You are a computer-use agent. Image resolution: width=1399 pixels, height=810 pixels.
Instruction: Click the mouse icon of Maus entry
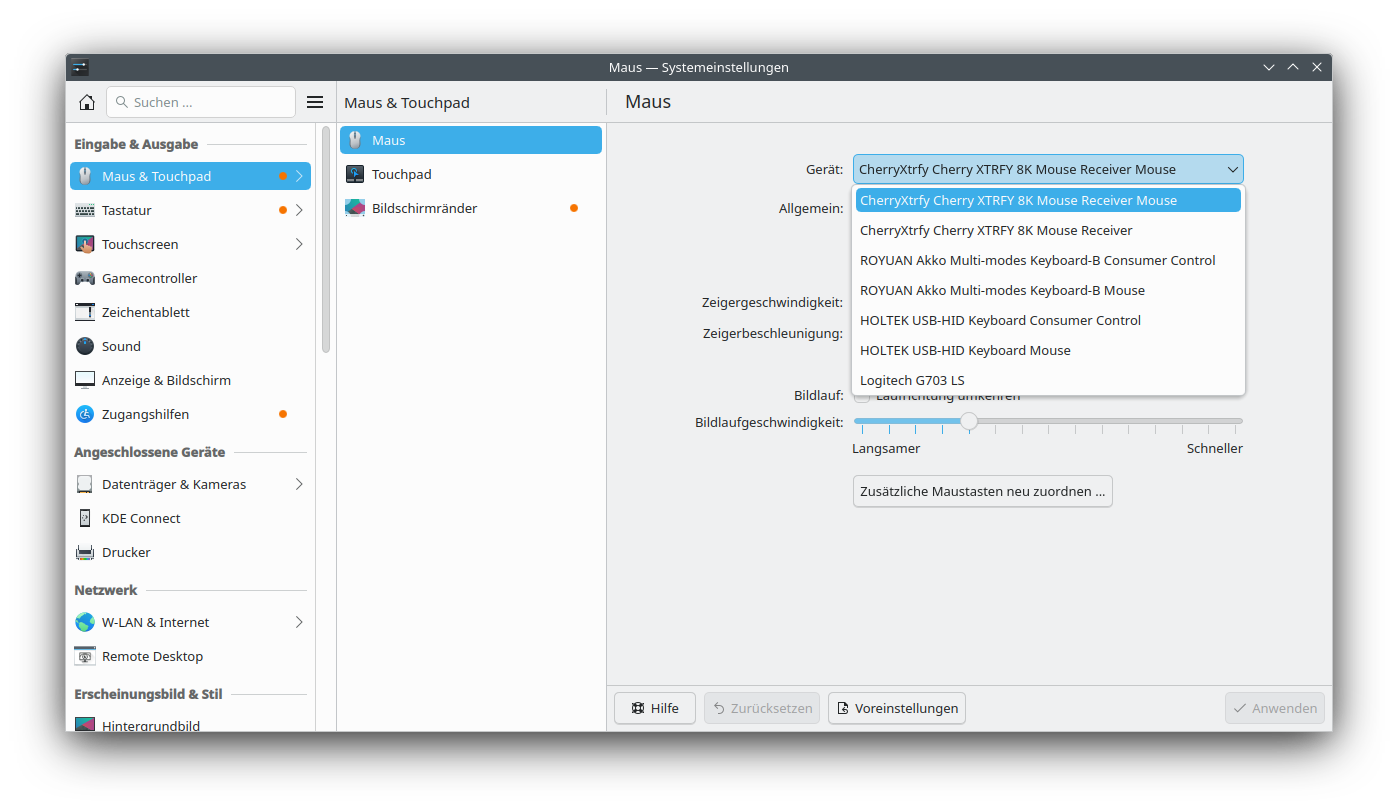[x=355, y=140]
